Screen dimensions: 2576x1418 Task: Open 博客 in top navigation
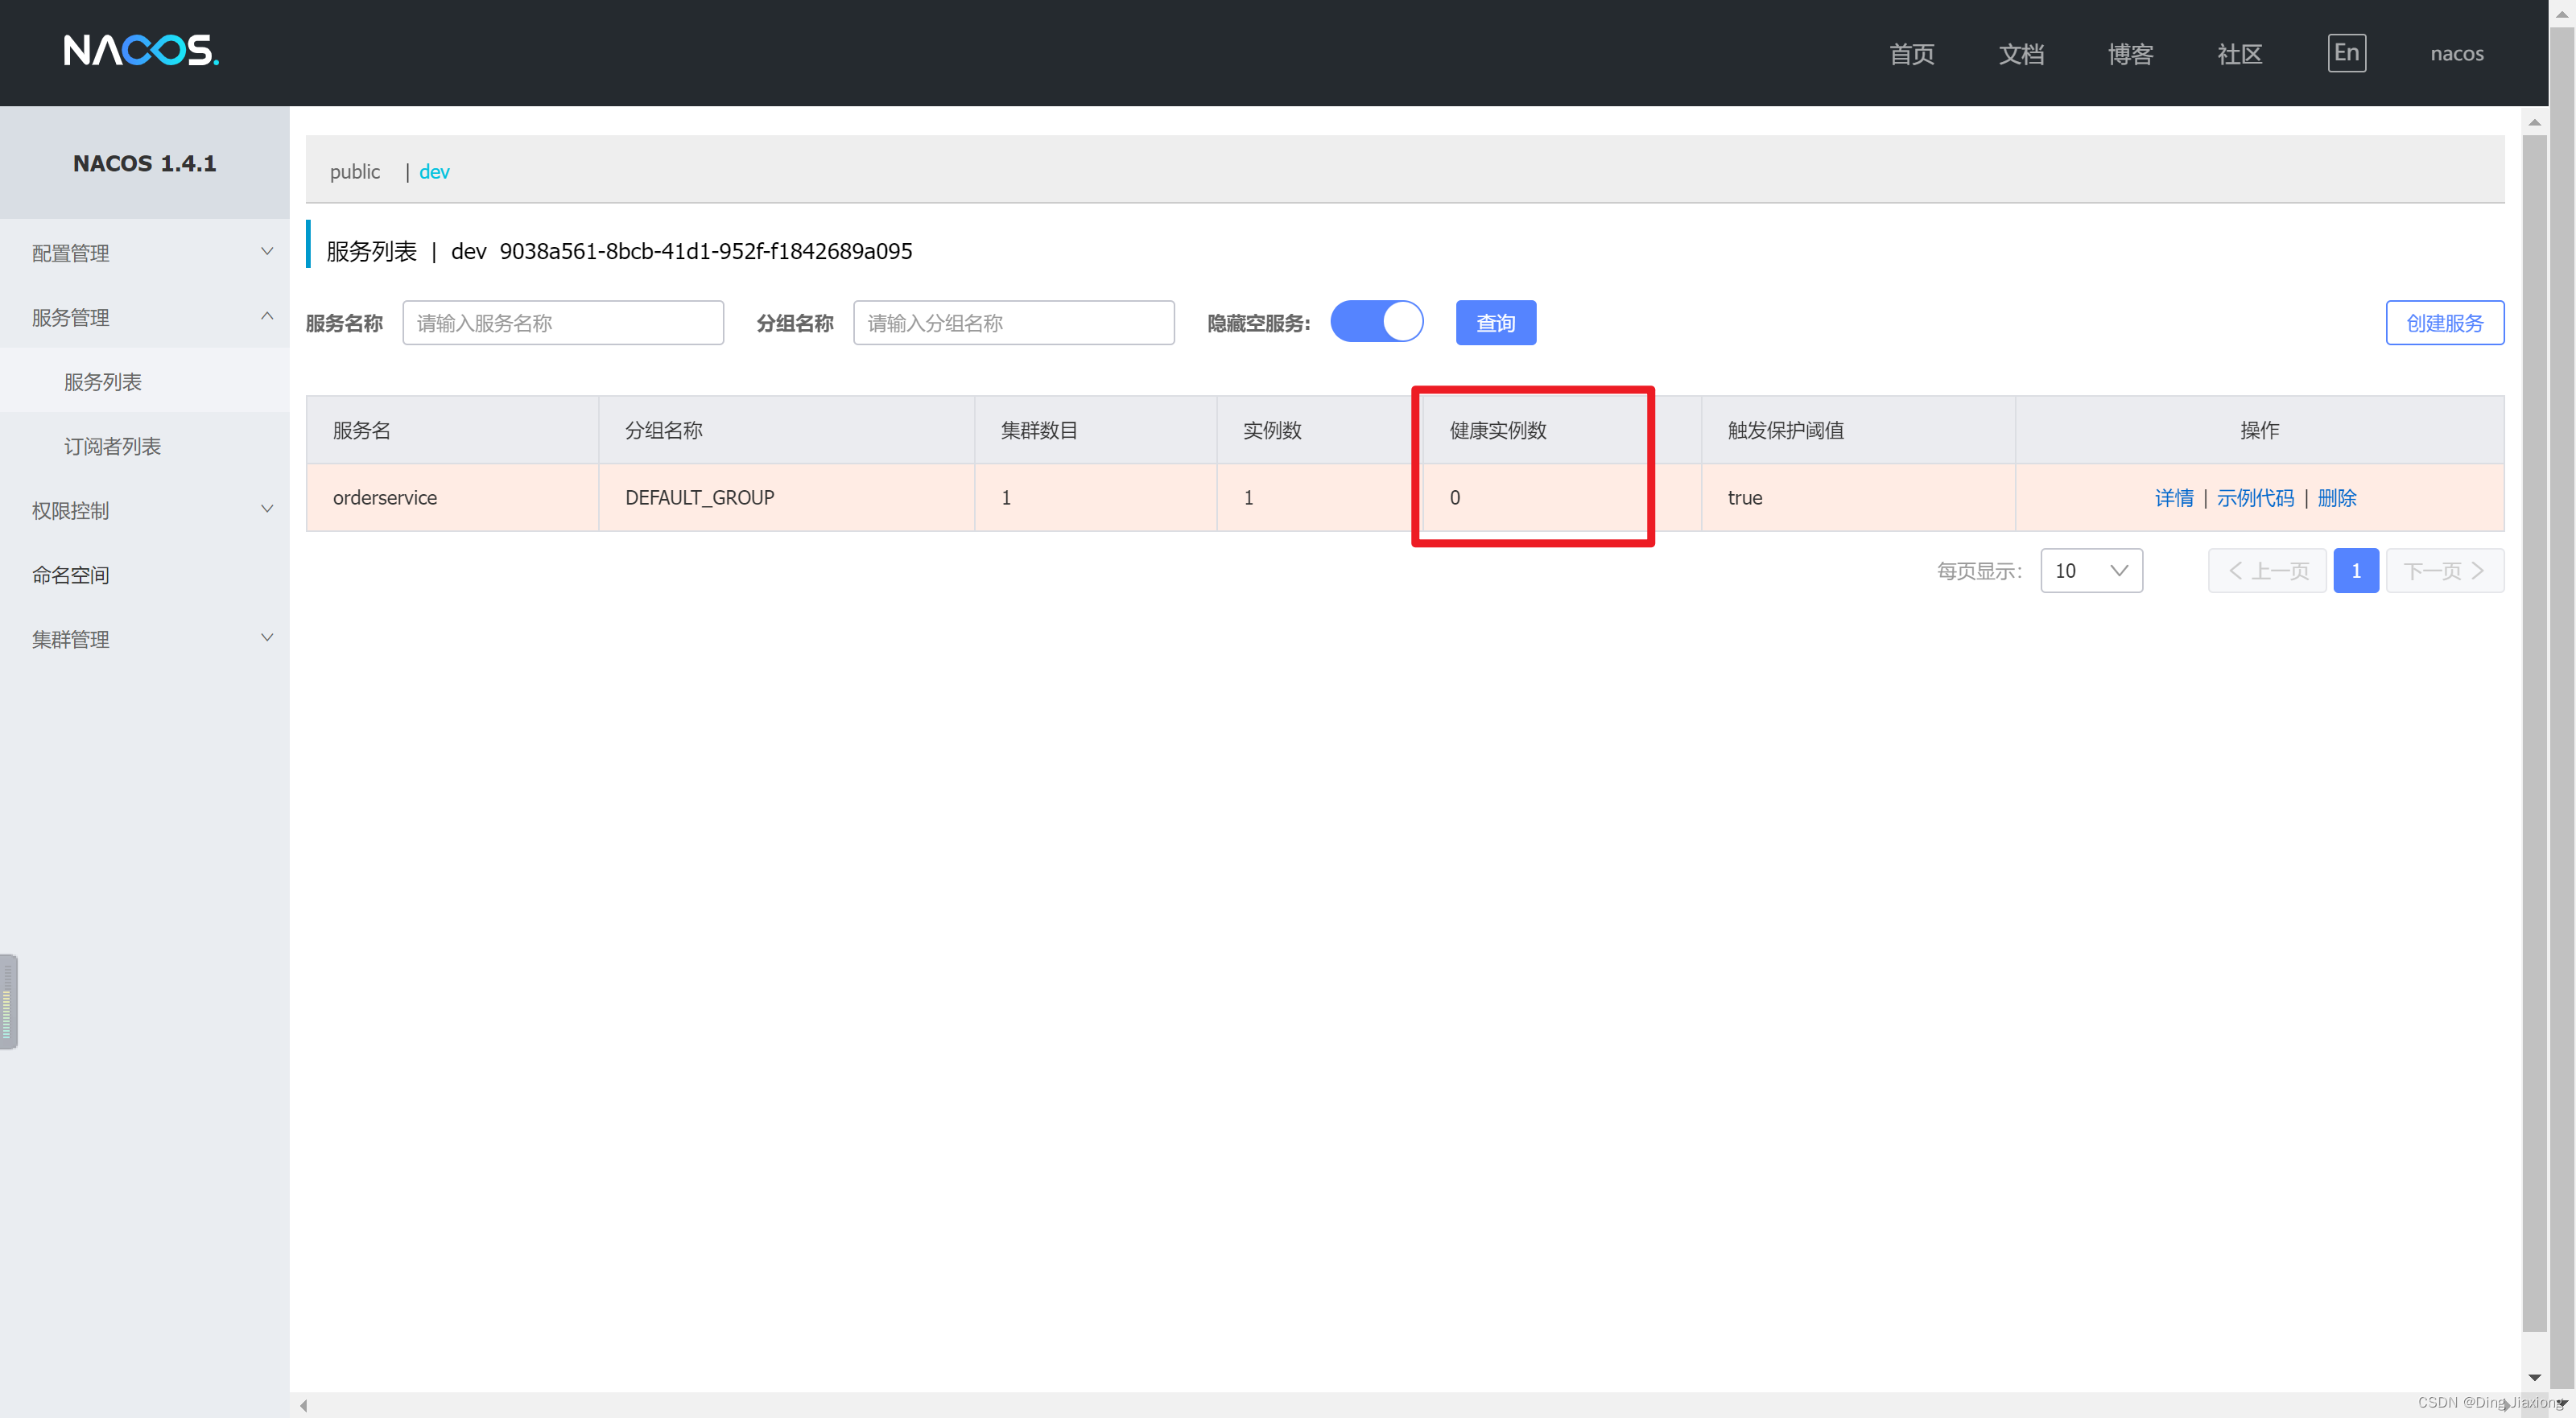click(x=2130, y=54)
